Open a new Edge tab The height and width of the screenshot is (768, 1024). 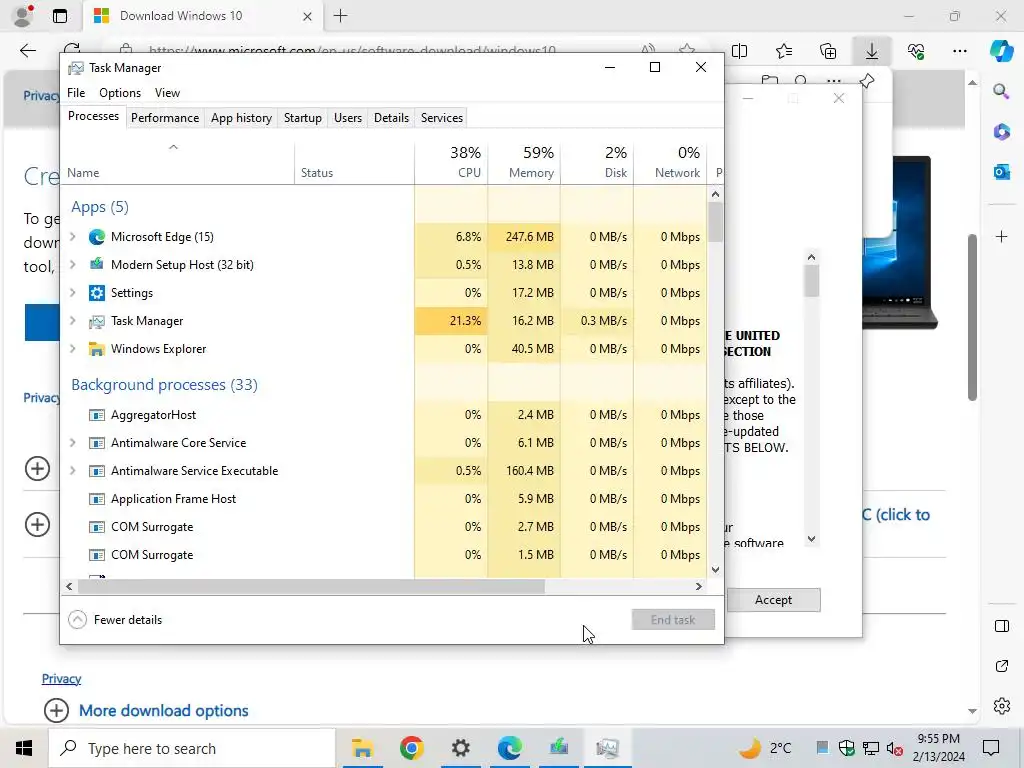coord(340,16)
